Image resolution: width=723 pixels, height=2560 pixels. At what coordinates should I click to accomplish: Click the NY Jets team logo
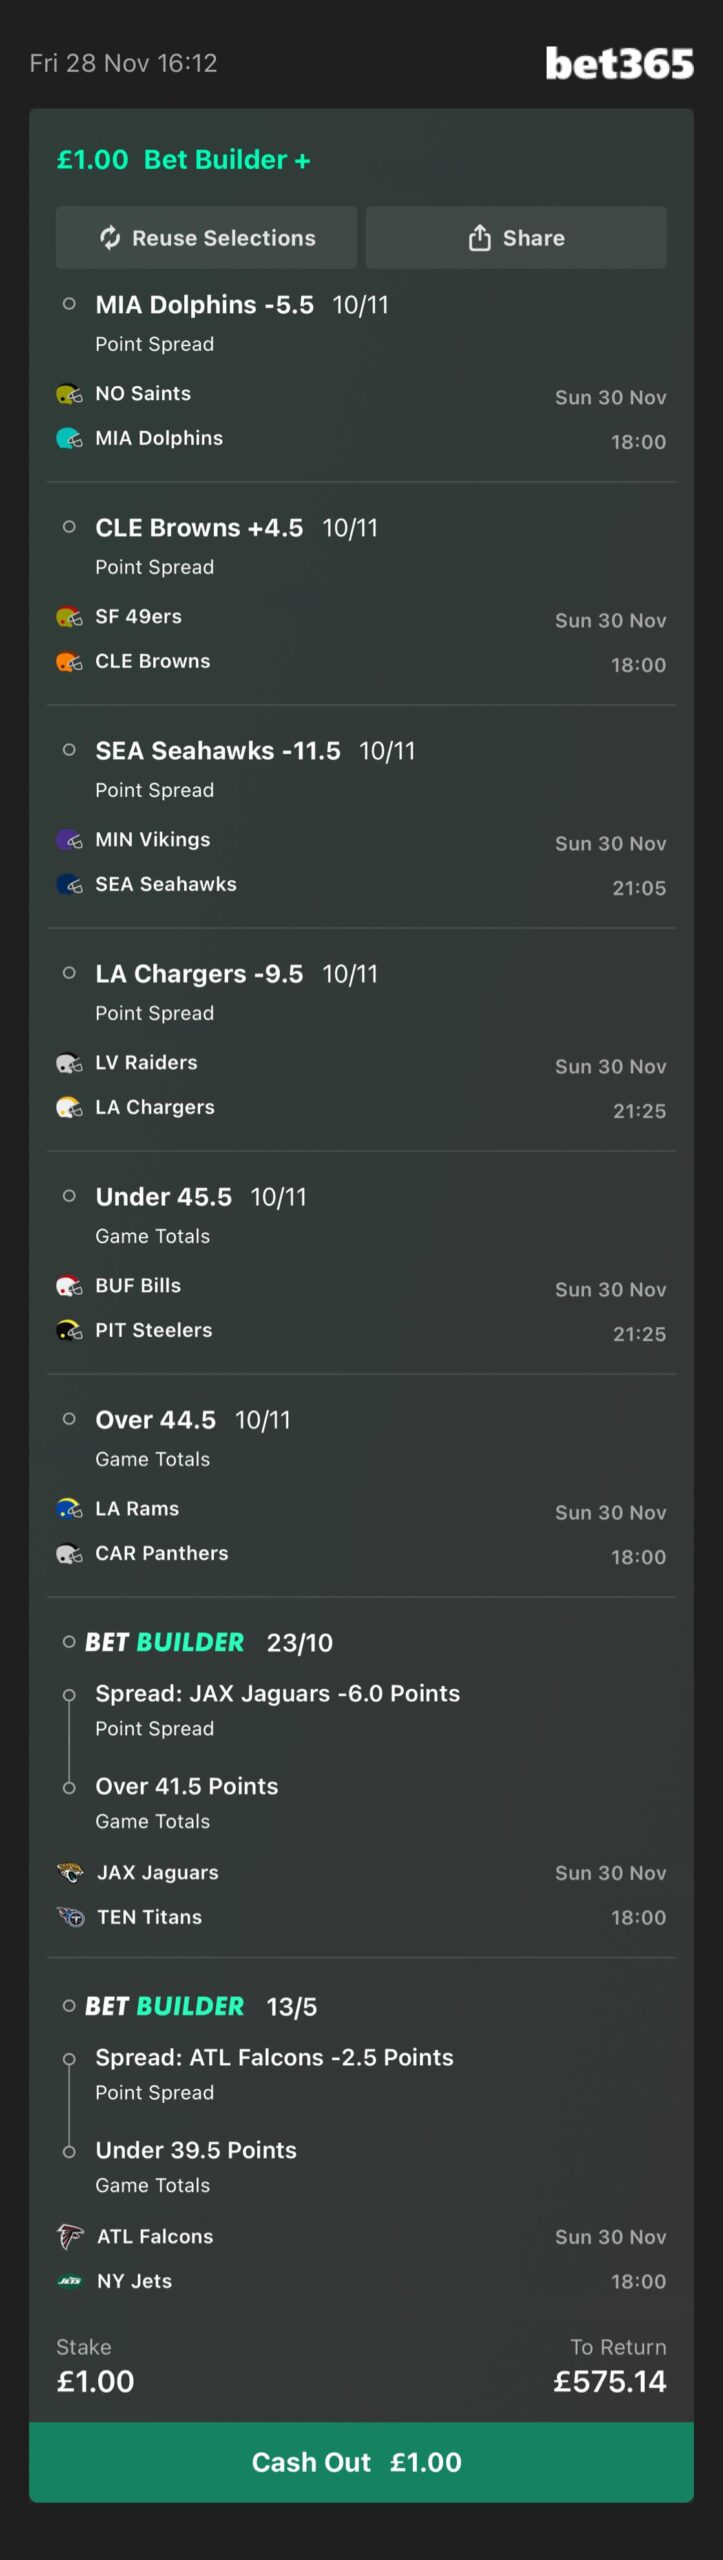(70, 2281)
